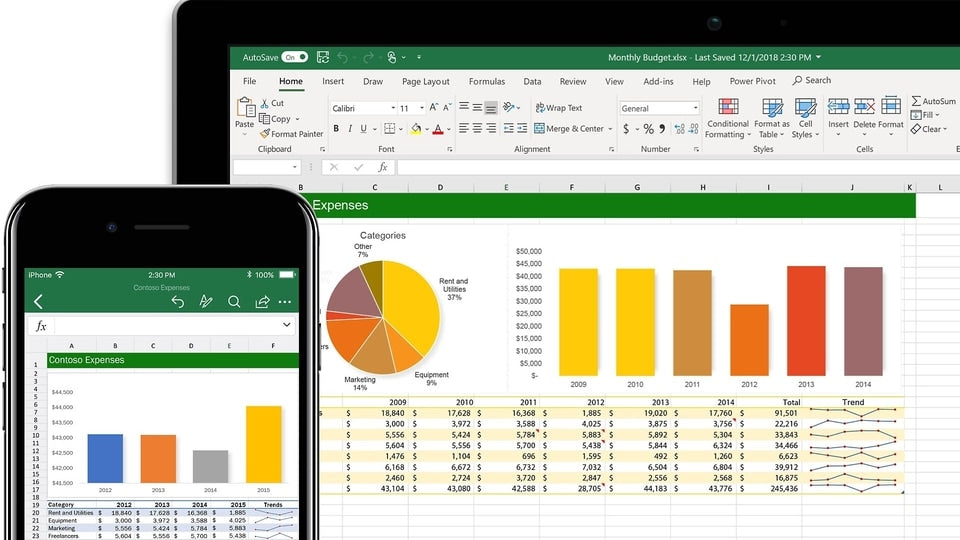Click the Merge & Center button
960x540 pixels.
[570, 129]
